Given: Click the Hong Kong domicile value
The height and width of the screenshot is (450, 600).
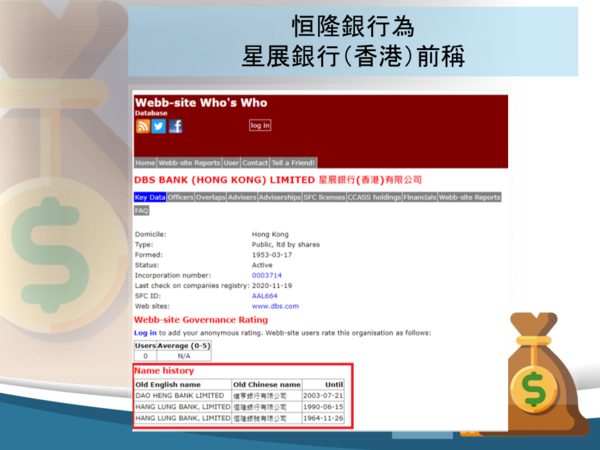Looking at the screenshot, I should tap(270, 234).
